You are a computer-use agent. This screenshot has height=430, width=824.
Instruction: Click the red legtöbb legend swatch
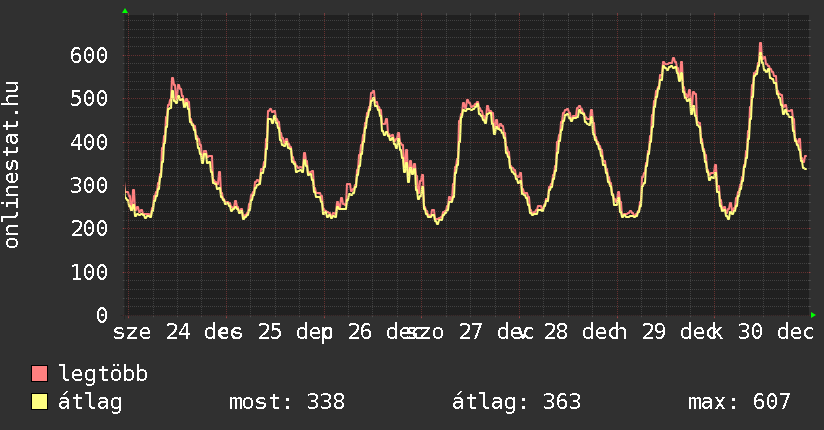40,375
